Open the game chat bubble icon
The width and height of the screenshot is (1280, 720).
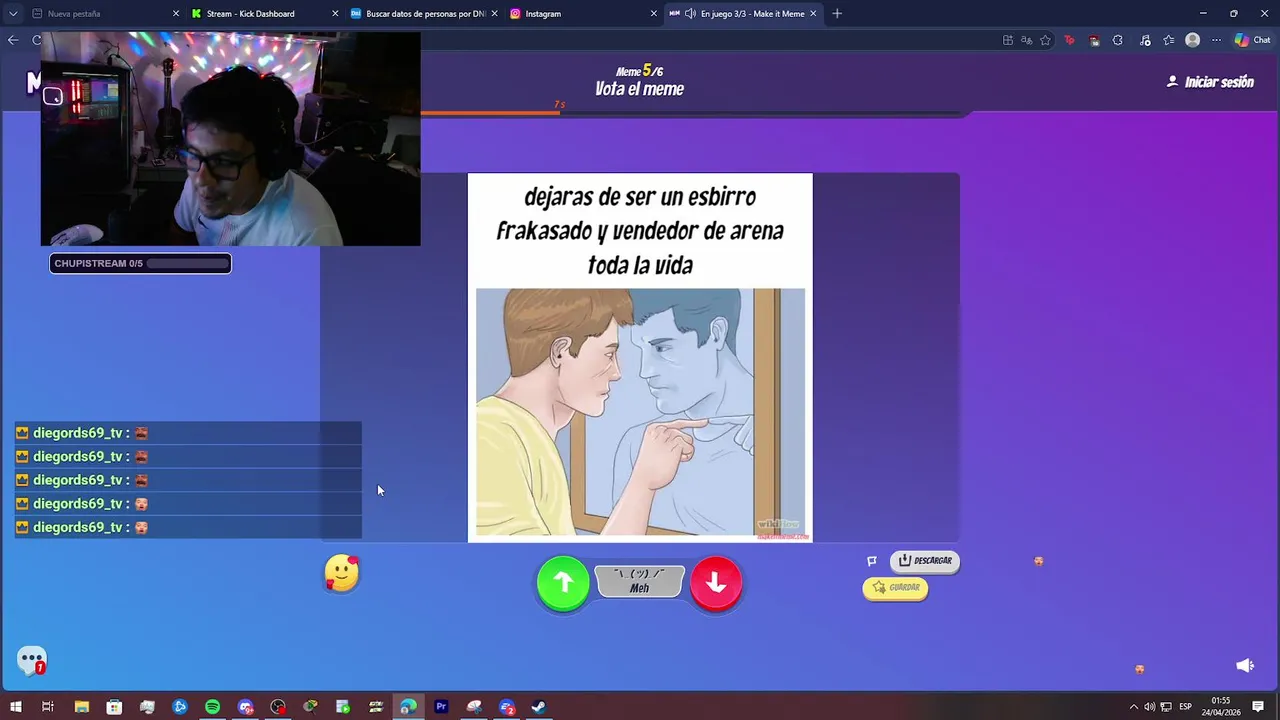click(x=32, y=660)
